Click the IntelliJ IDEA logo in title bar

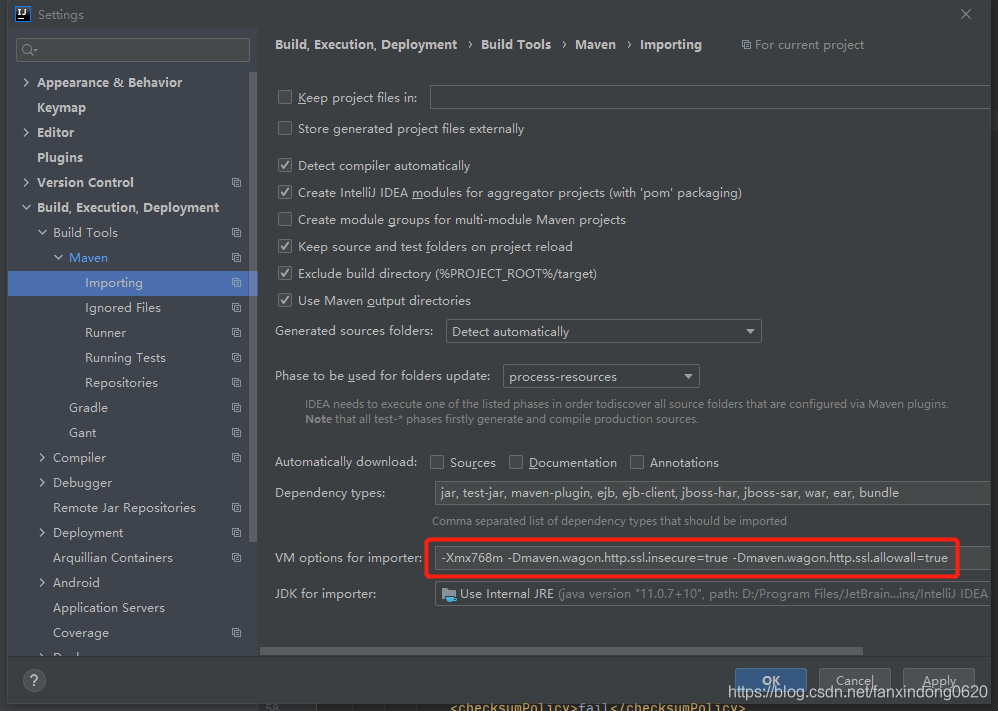point(23,14)
